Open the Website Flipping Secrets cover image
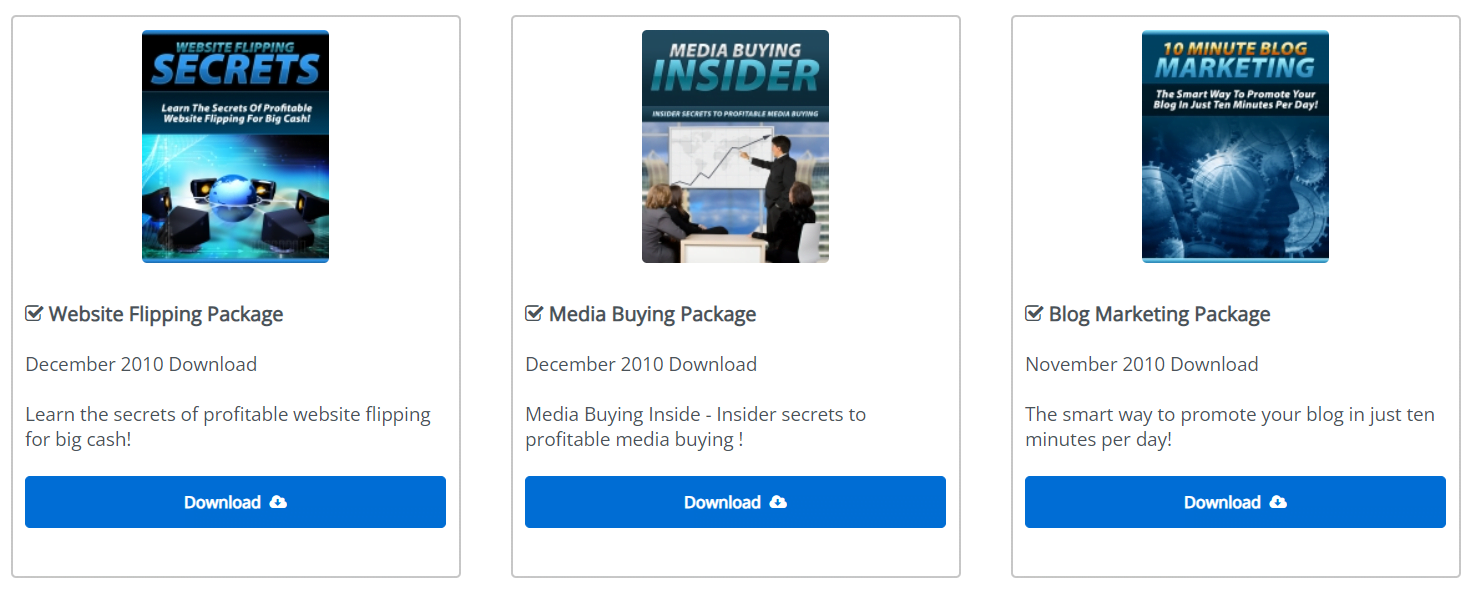Screen dimensions: 1470x594 (235, 146)
